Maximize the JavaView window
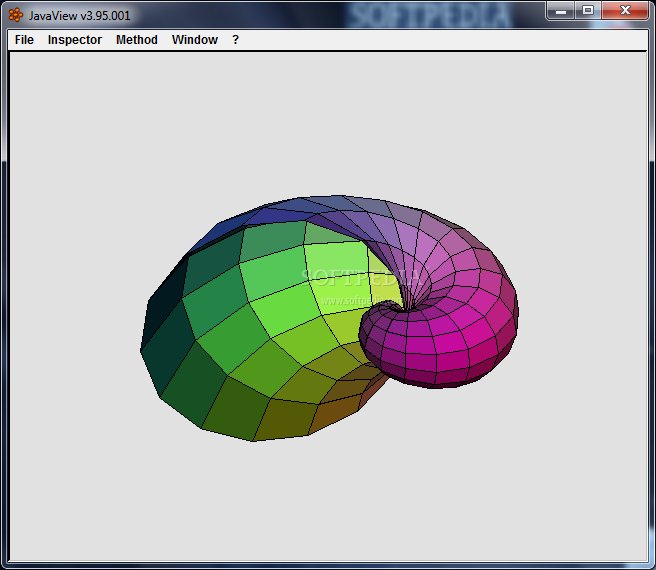Viewport: 656px width, 570px height. [588, 10]
